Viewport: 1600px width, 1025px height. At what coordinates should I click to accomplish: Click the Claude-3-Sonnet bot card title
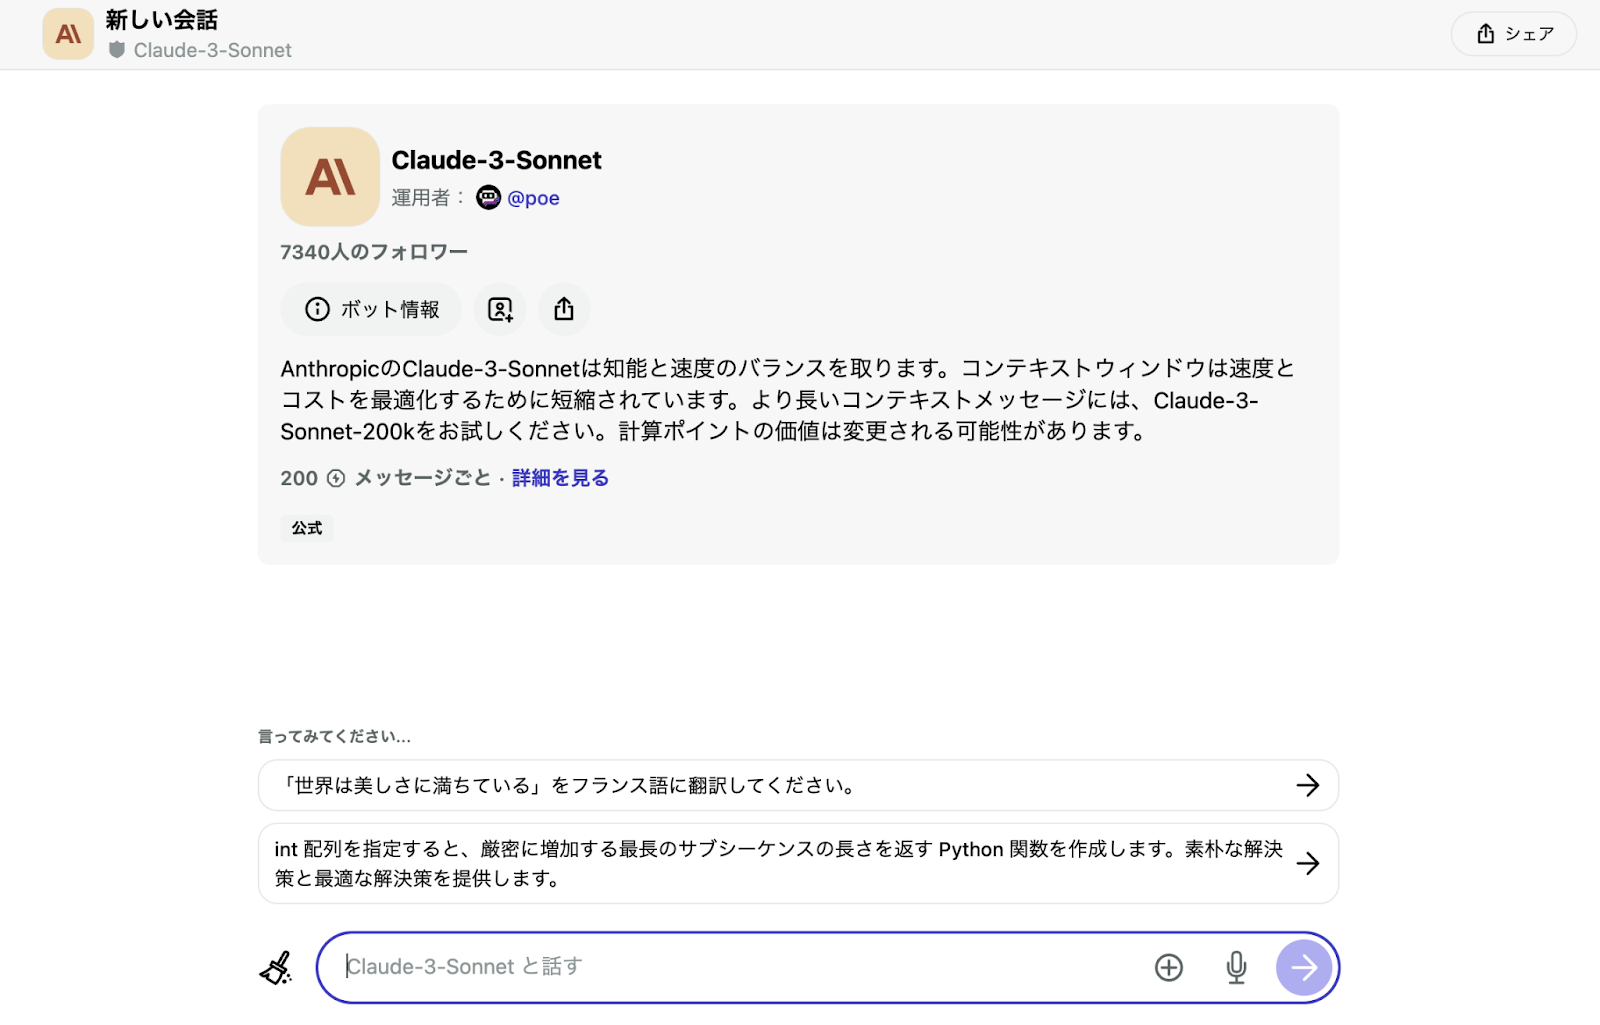point(496,160)
